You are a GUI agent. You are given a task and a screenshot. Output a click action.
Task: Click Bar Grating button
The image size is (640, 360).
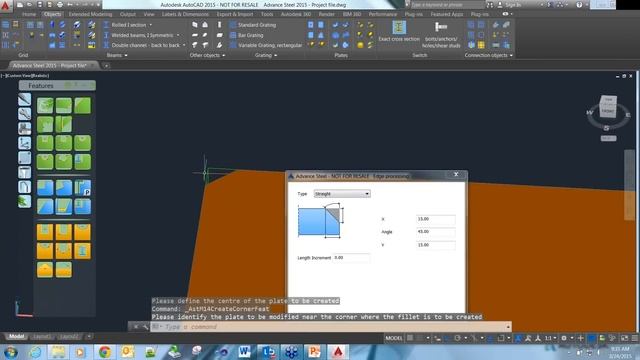coord(247,35)
